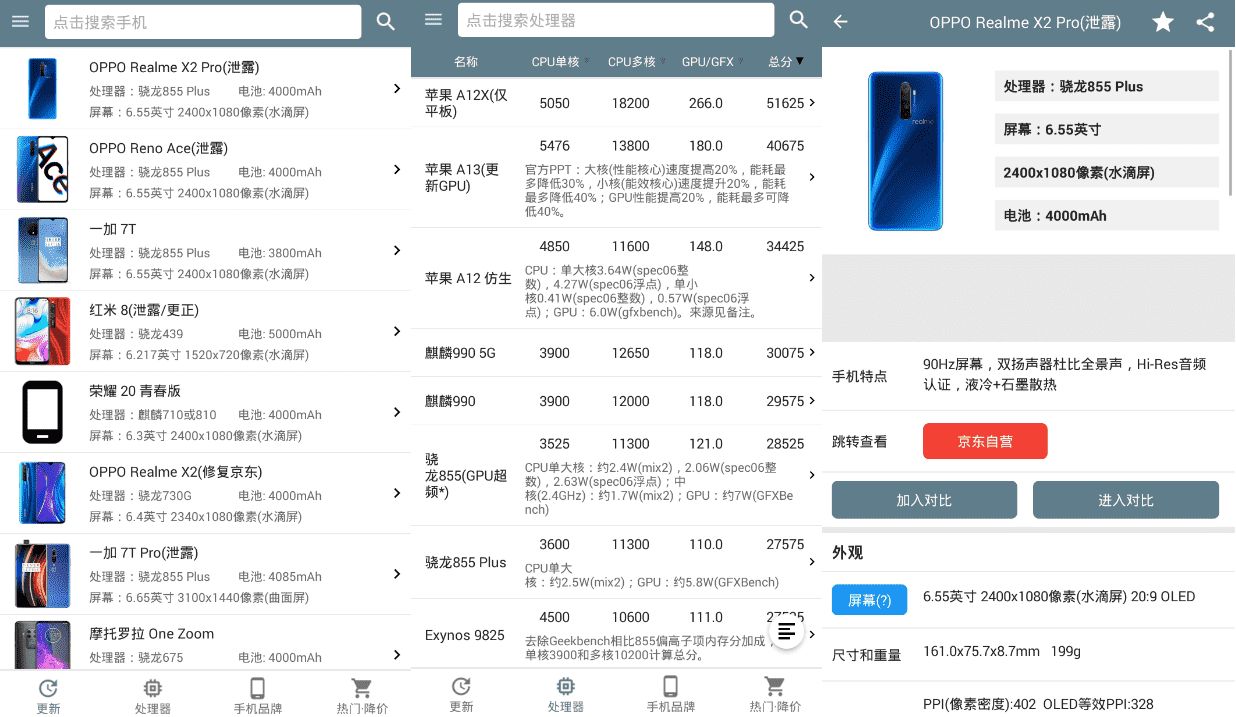1236x717 pixels.
Task: Open the 一加 7T entry chevron
Action: tap(397, 251)
